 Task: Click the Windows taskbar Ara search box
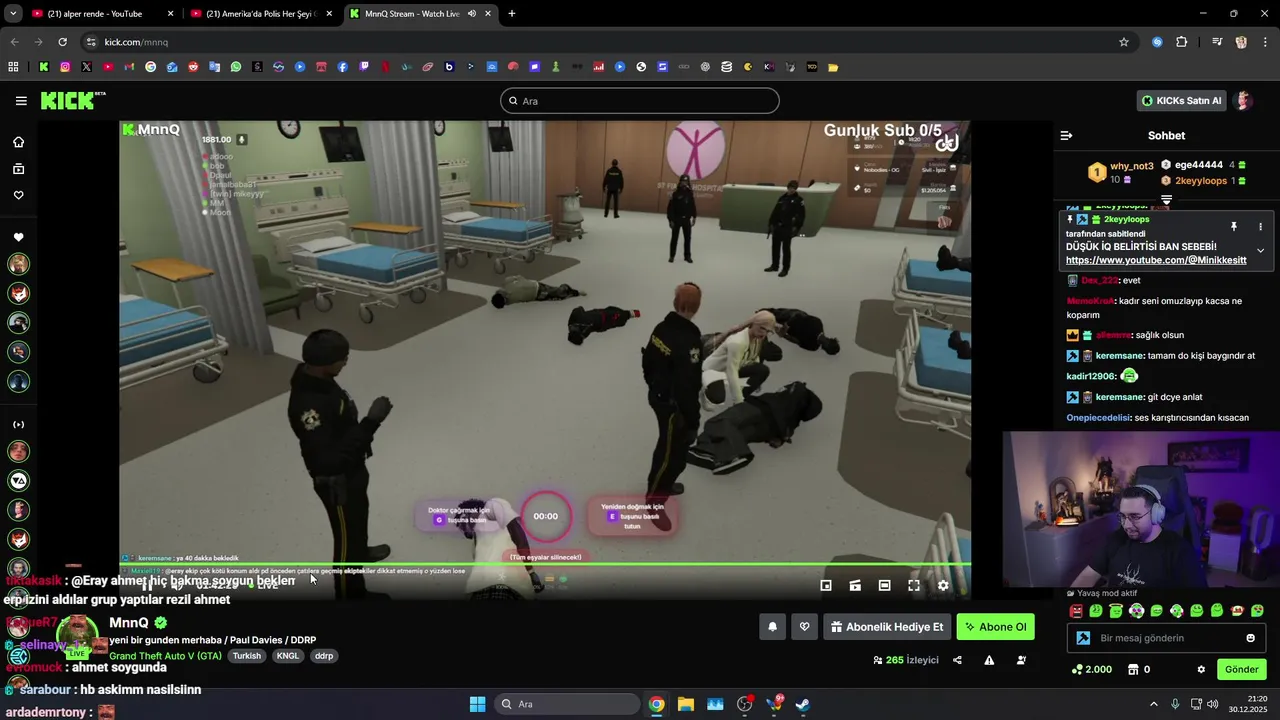pos(568,704)
